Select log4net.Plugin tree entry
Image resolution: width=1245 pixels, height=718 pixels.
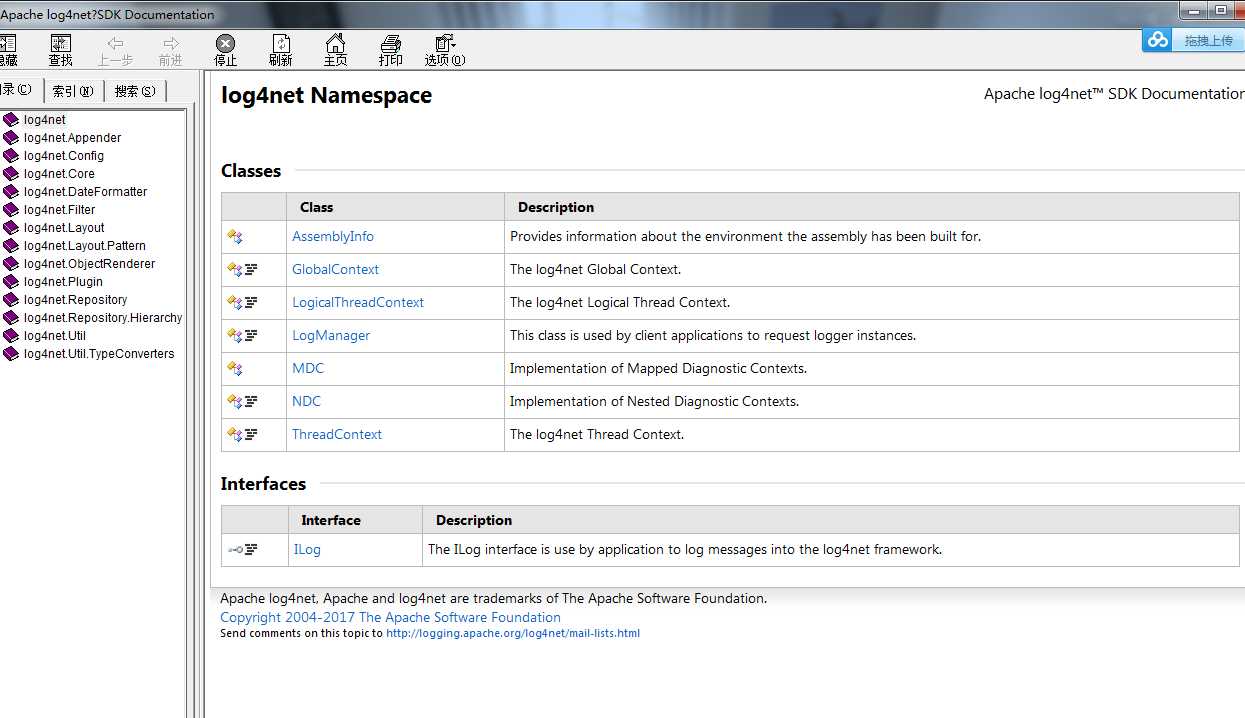[x=64, y=282]
